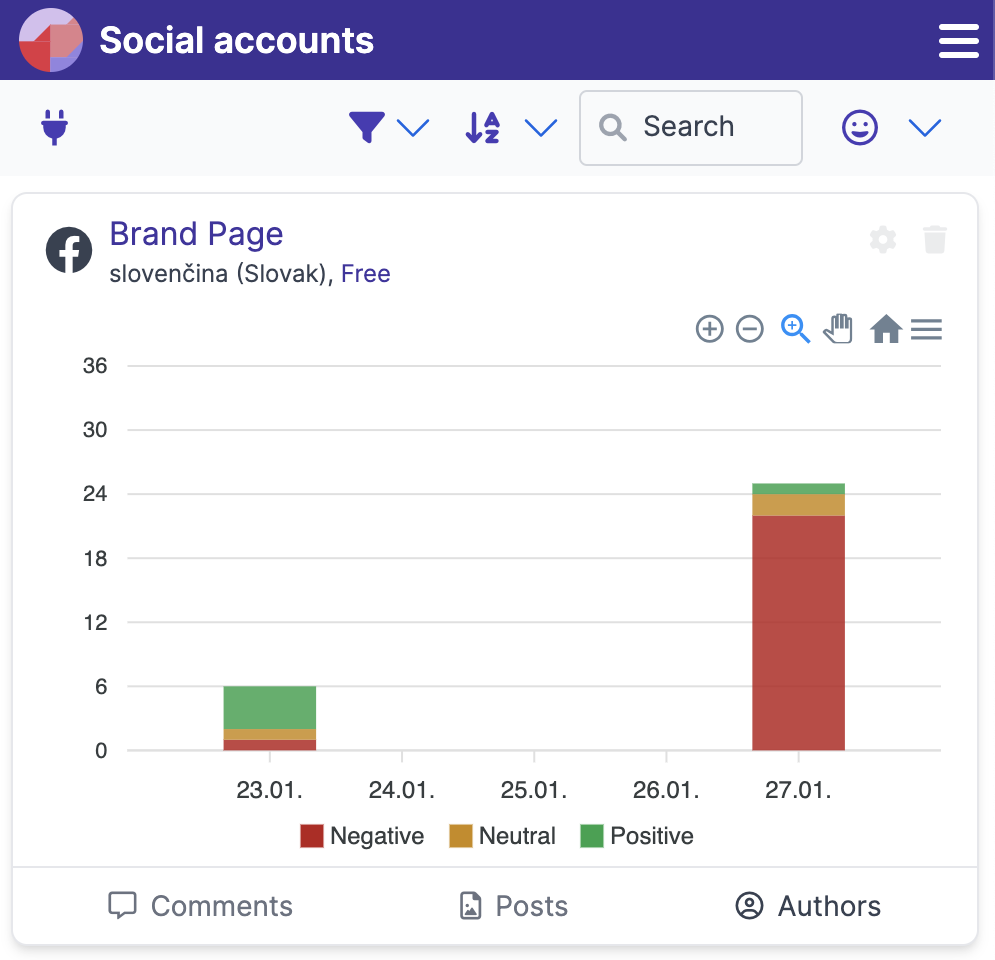Click the Facebook icon of Brand Page

click(x=69, y=250)
